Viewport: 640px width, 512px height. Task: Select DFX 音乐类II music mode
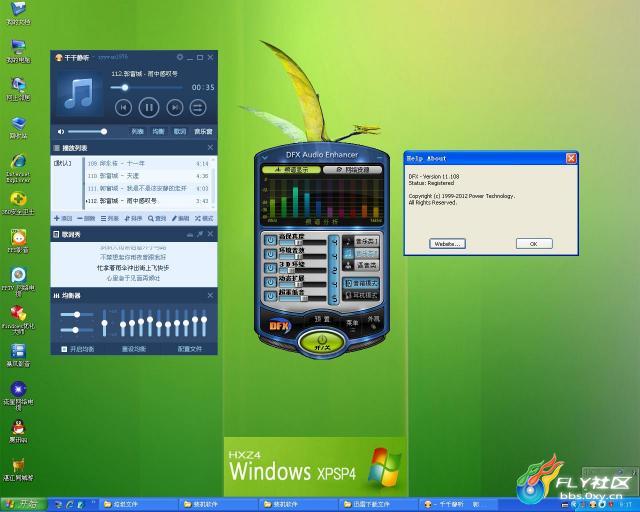pyautogui.click(x=361, y=254)
